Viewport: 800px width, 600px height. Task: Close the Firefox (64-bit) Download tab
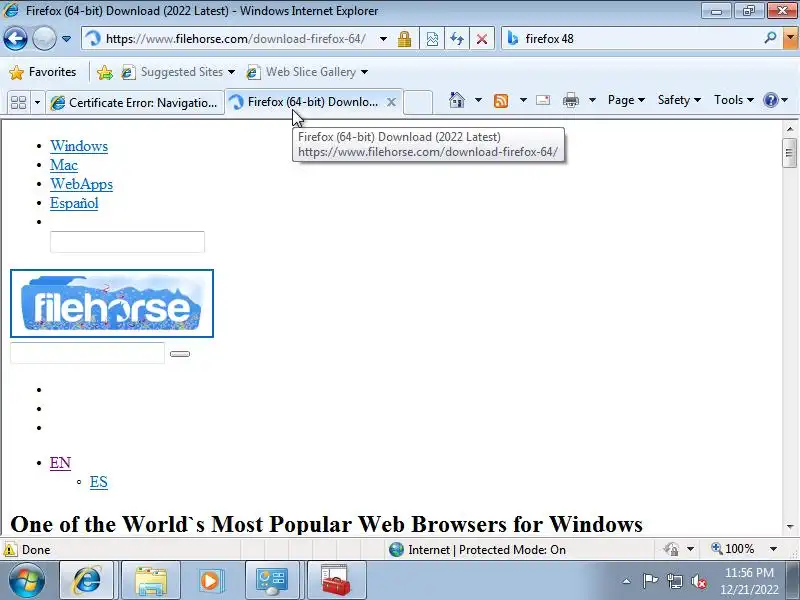391,102
